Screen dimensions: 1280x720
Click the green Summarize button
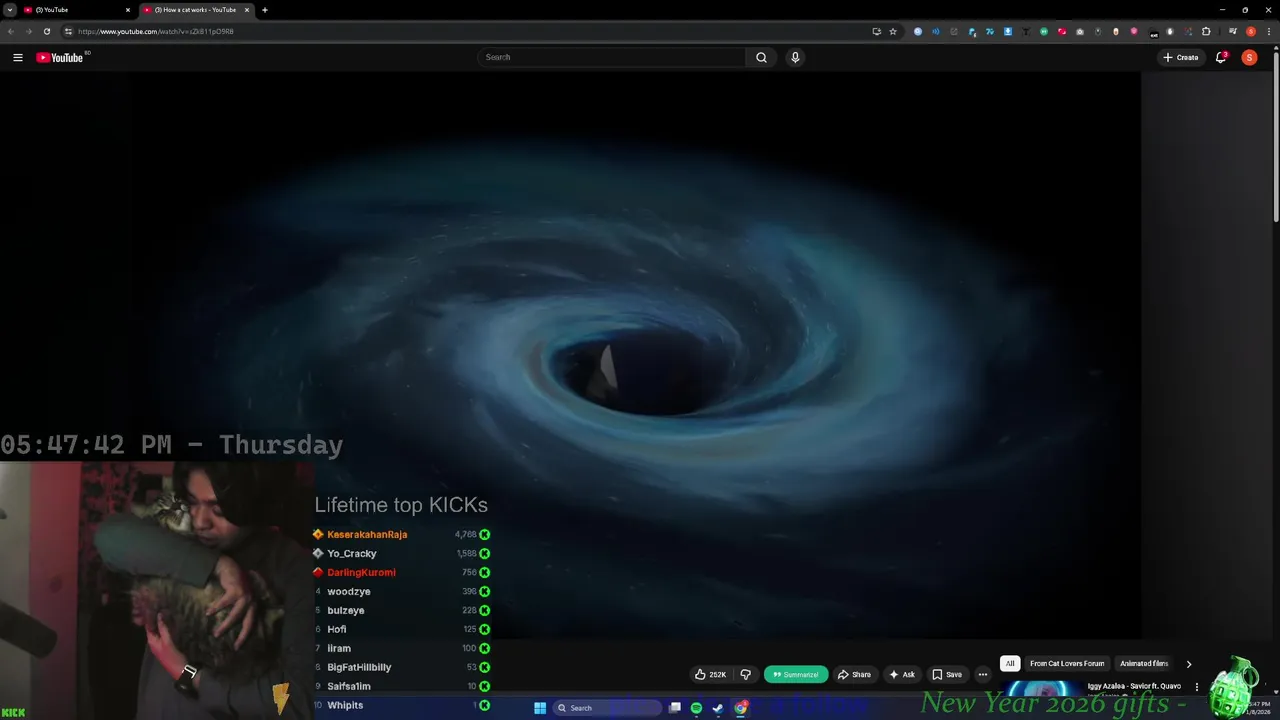796,674
